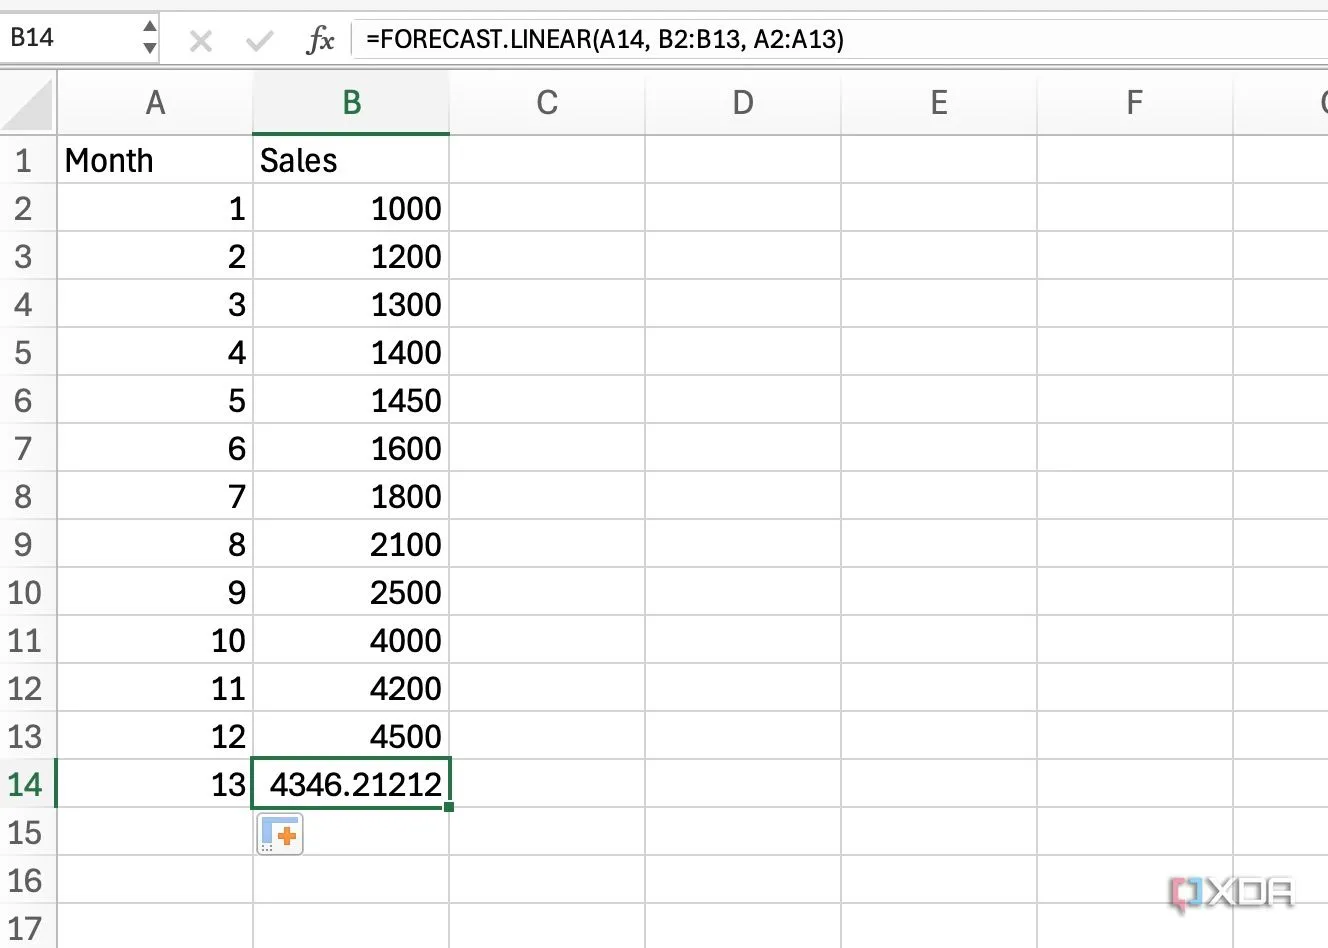
Task: Select the month 13 cell
Action: tap(155, 784)
